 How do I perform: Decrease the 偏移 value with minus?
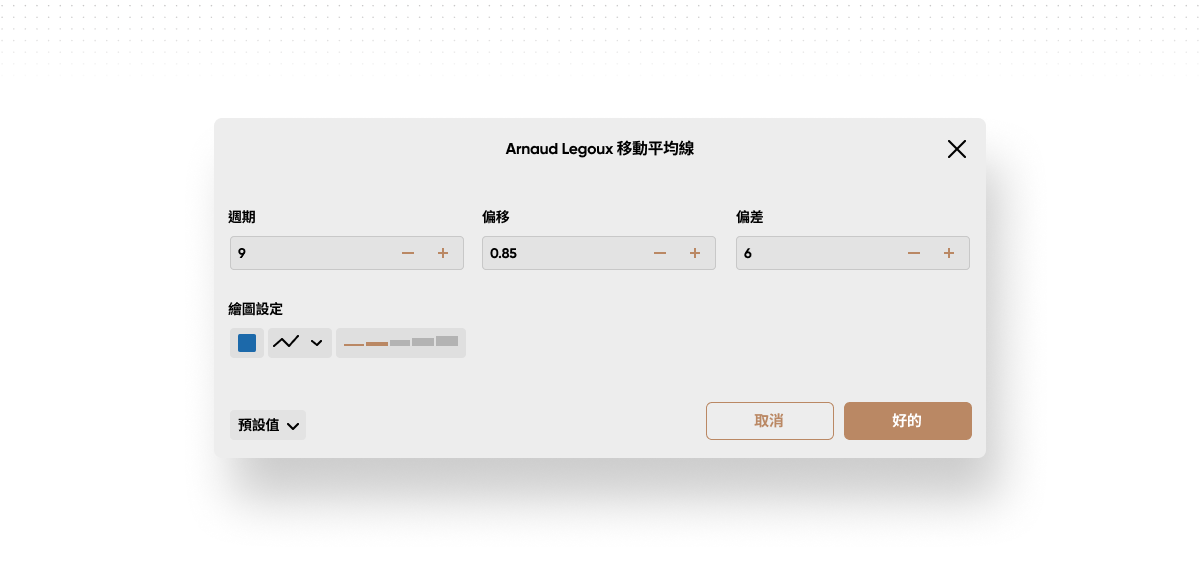tap(660, 253)
